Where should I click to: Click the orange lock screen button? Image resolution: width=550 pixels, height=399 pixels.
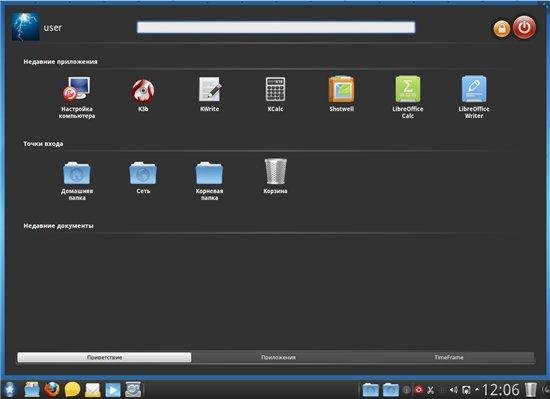pos(502,28)
